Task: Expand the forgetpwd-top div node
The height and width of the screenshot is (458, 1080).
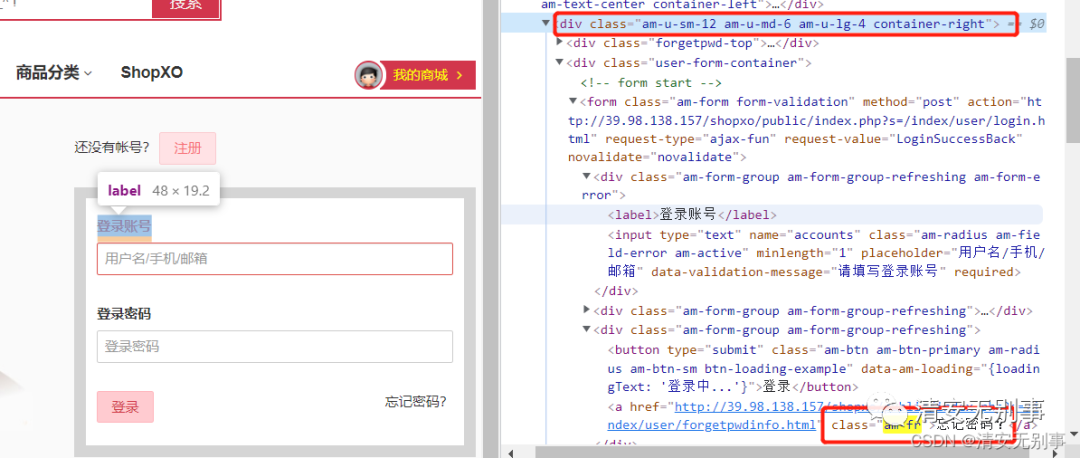Action: click(x=559, y=43)
